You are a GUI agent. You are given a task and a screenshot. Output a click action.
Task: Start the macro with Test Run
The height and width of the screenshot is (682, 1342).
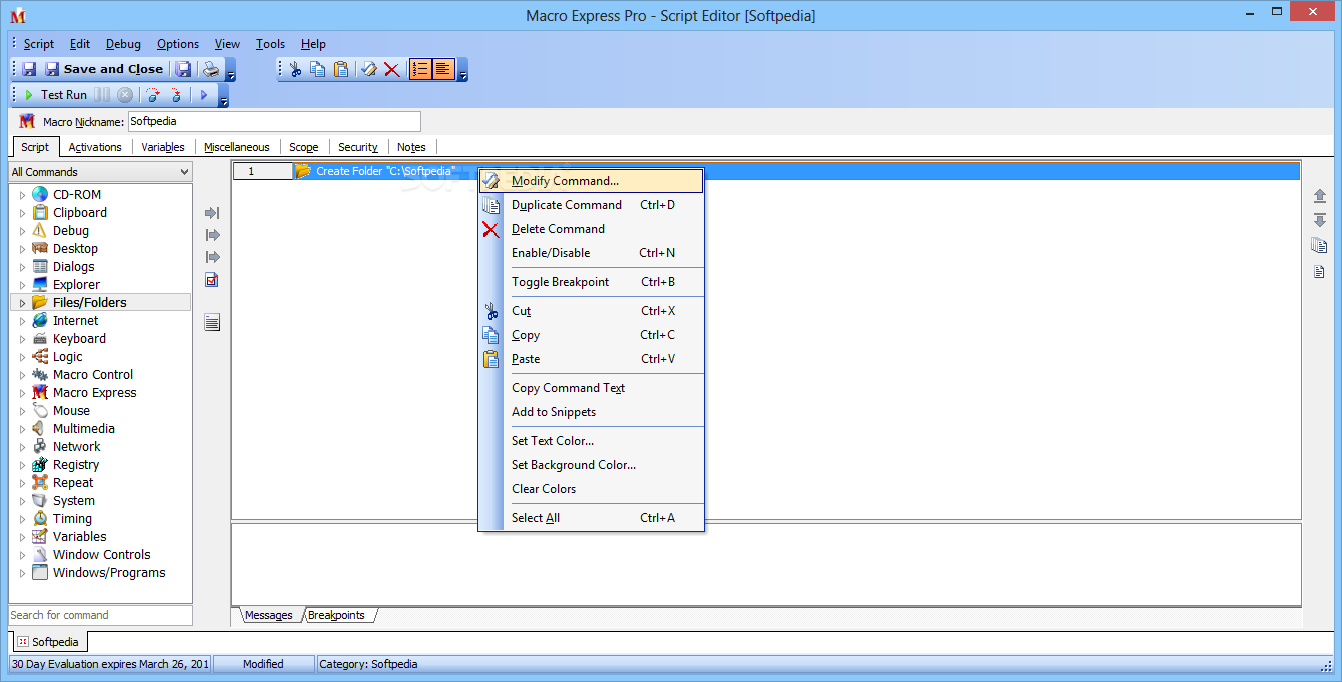click(55, 95)
